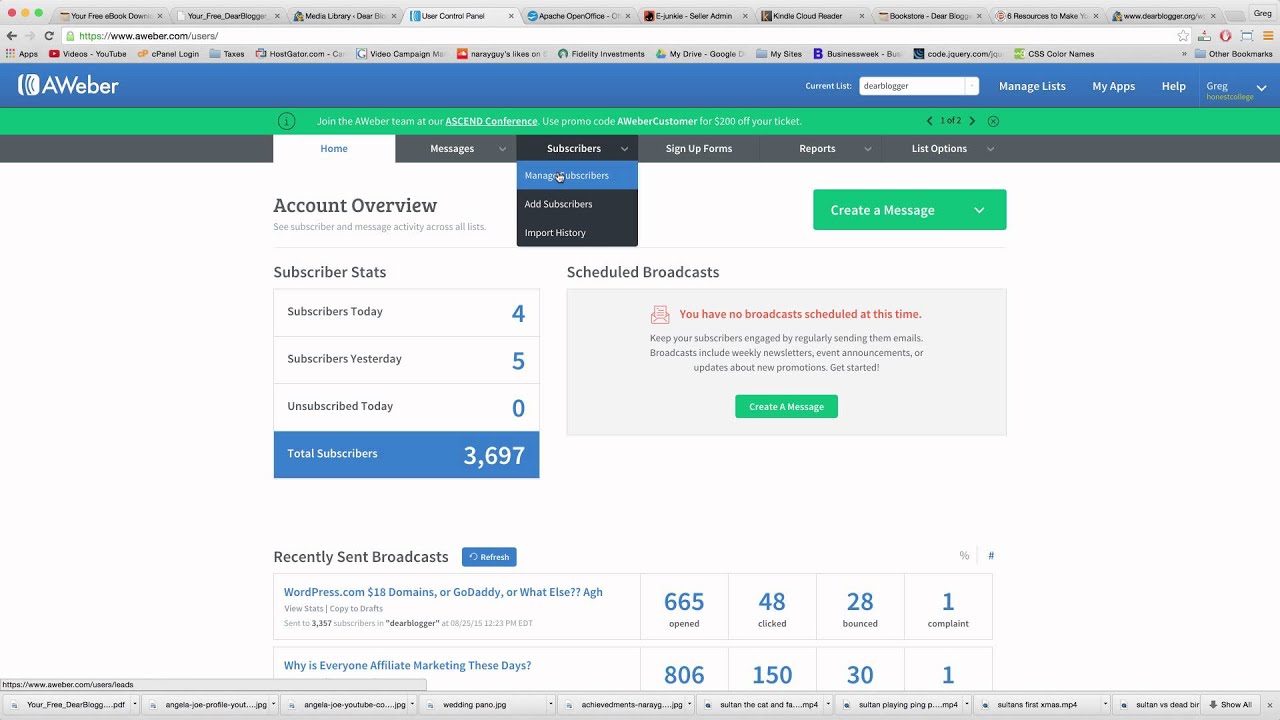Open Help link
The image size is (1280, 720).
pos(1173,86)
